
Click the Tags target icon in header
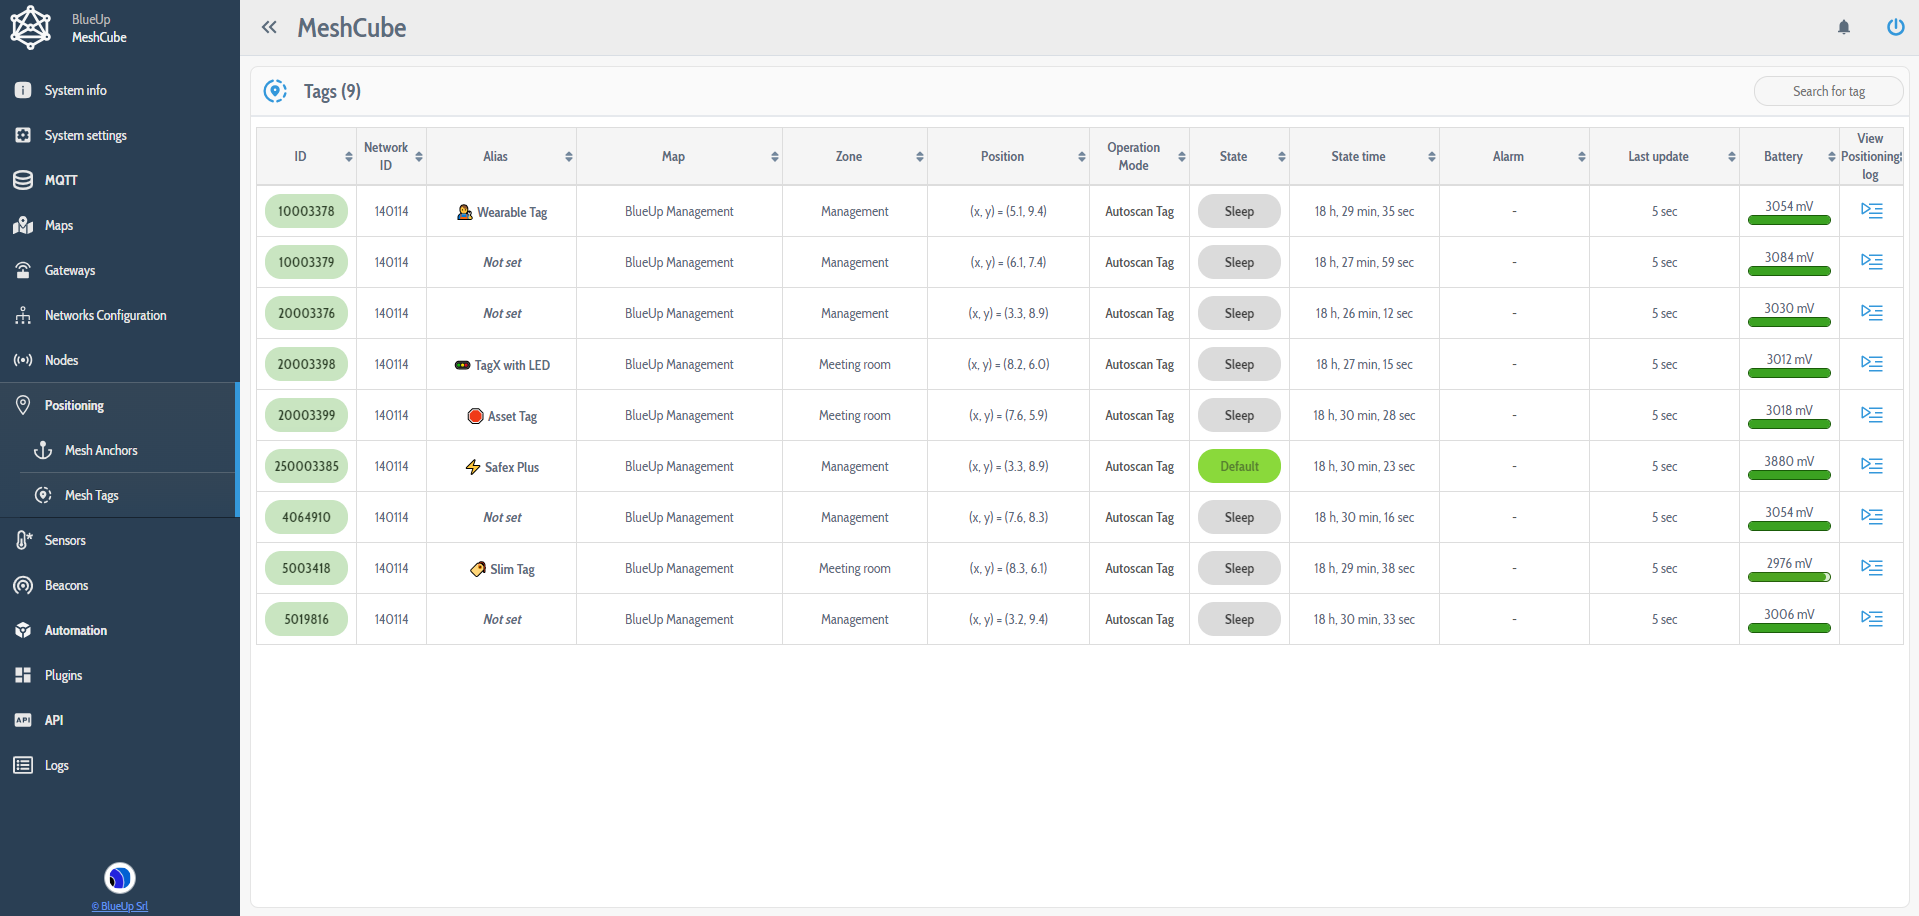point(275,91)
